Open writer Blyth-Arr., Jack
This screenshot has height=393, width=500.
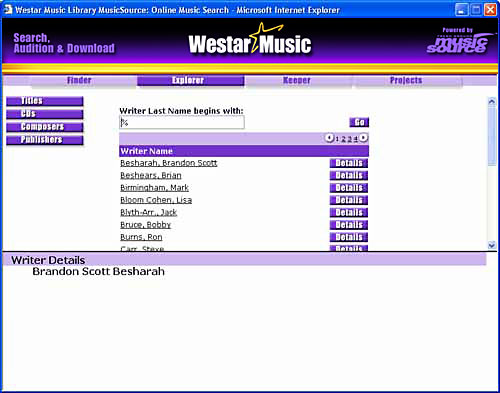[x=148, y=212]
